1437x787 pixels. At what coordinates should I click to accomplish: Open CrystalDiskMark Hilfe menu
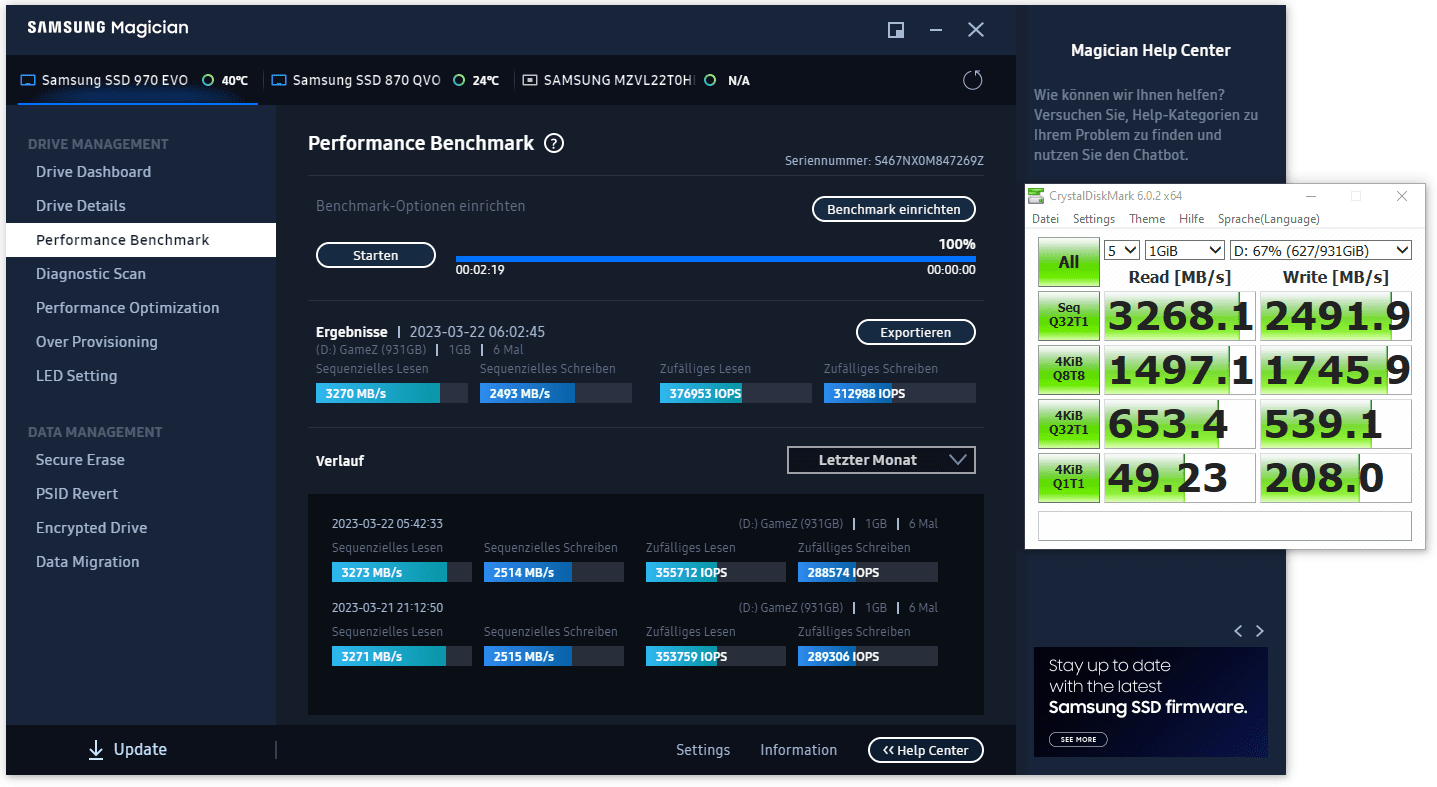[x=1191, y=219]
